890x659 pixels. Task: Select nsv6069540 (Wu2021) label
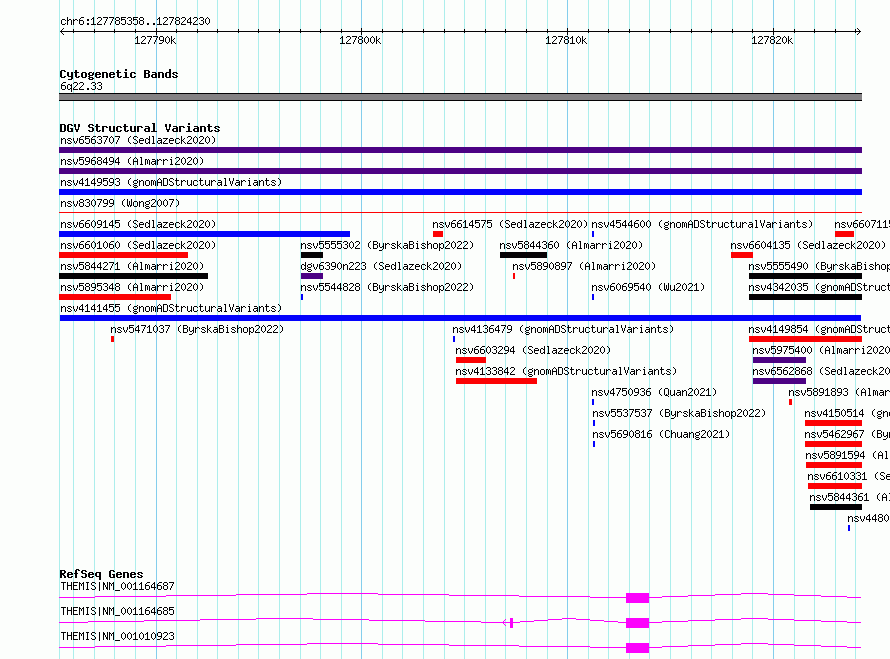pyautogui.click(x=648, y=287)
